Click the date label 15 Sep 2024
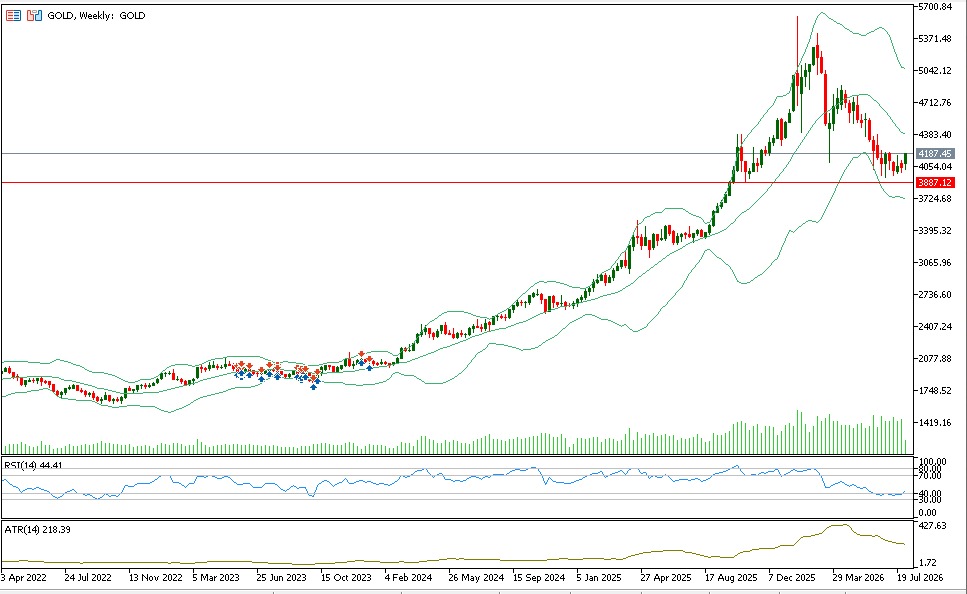The height and width of the screenshot is (594, 967). (540, 578)
